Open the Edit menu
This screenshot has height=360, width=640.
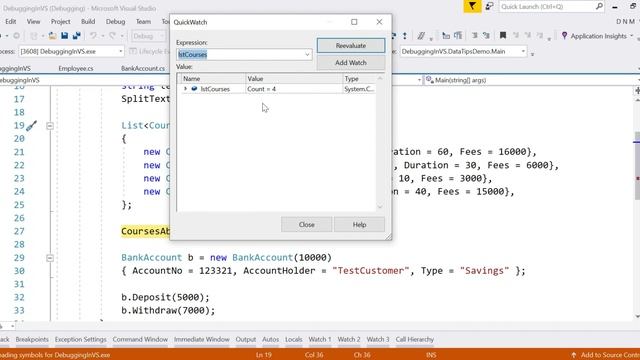click(11, 22)
